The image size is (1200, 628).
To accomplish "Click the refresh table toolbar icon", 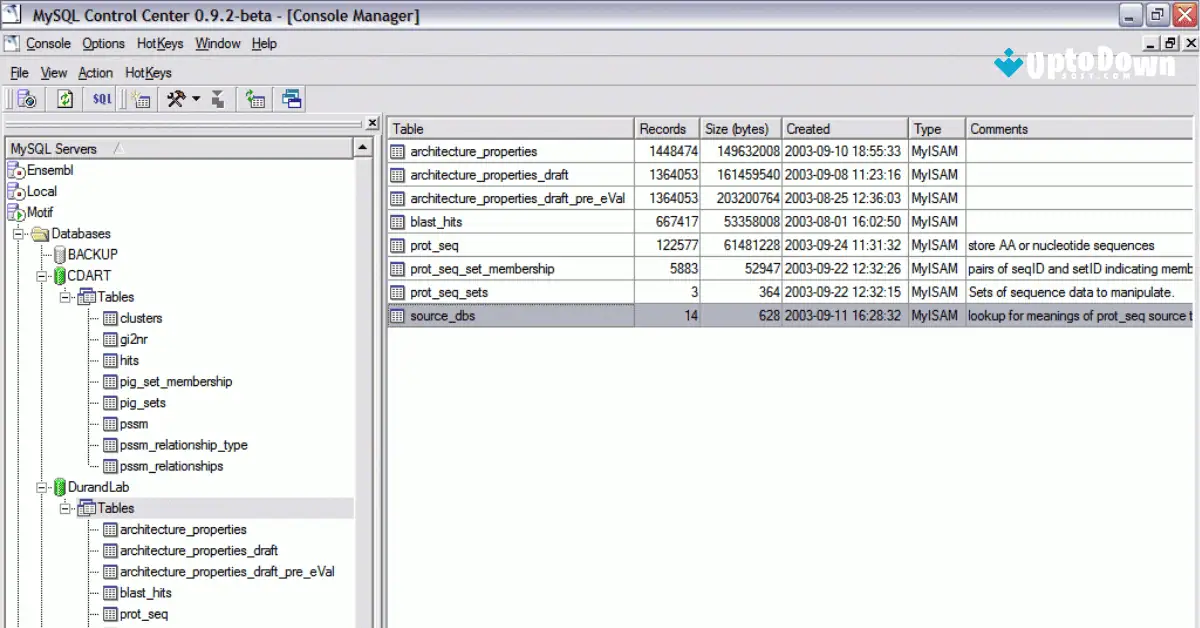I will click(254, 98).
